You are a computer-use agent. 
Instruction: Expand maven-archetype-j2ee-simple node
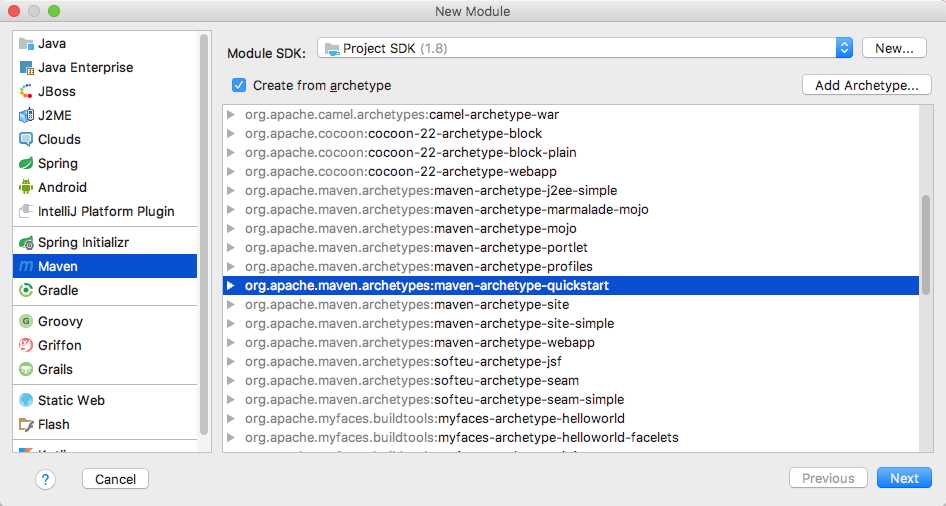point(231,191)
